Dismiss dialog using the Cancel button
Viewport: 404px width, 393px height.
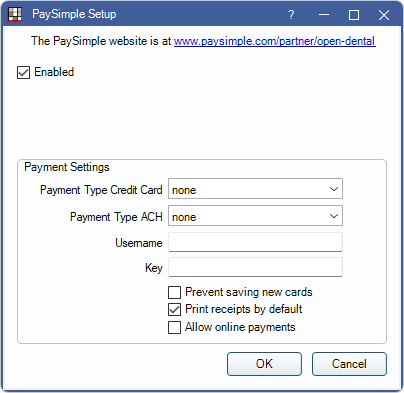[349, 364]
